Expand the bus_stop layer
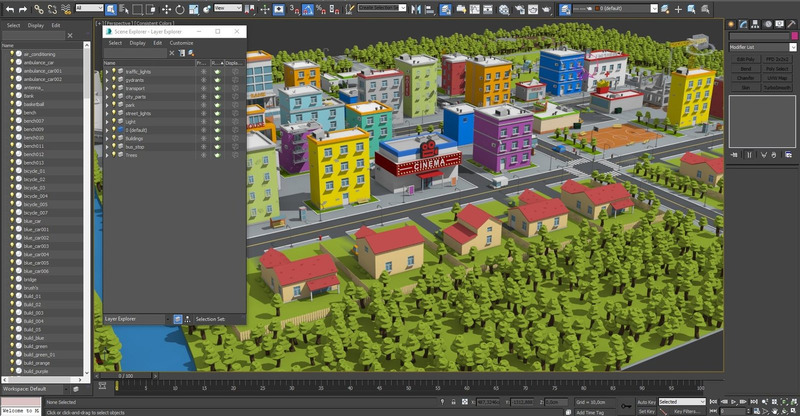This screenshot has width=800, height=416. 107,146
